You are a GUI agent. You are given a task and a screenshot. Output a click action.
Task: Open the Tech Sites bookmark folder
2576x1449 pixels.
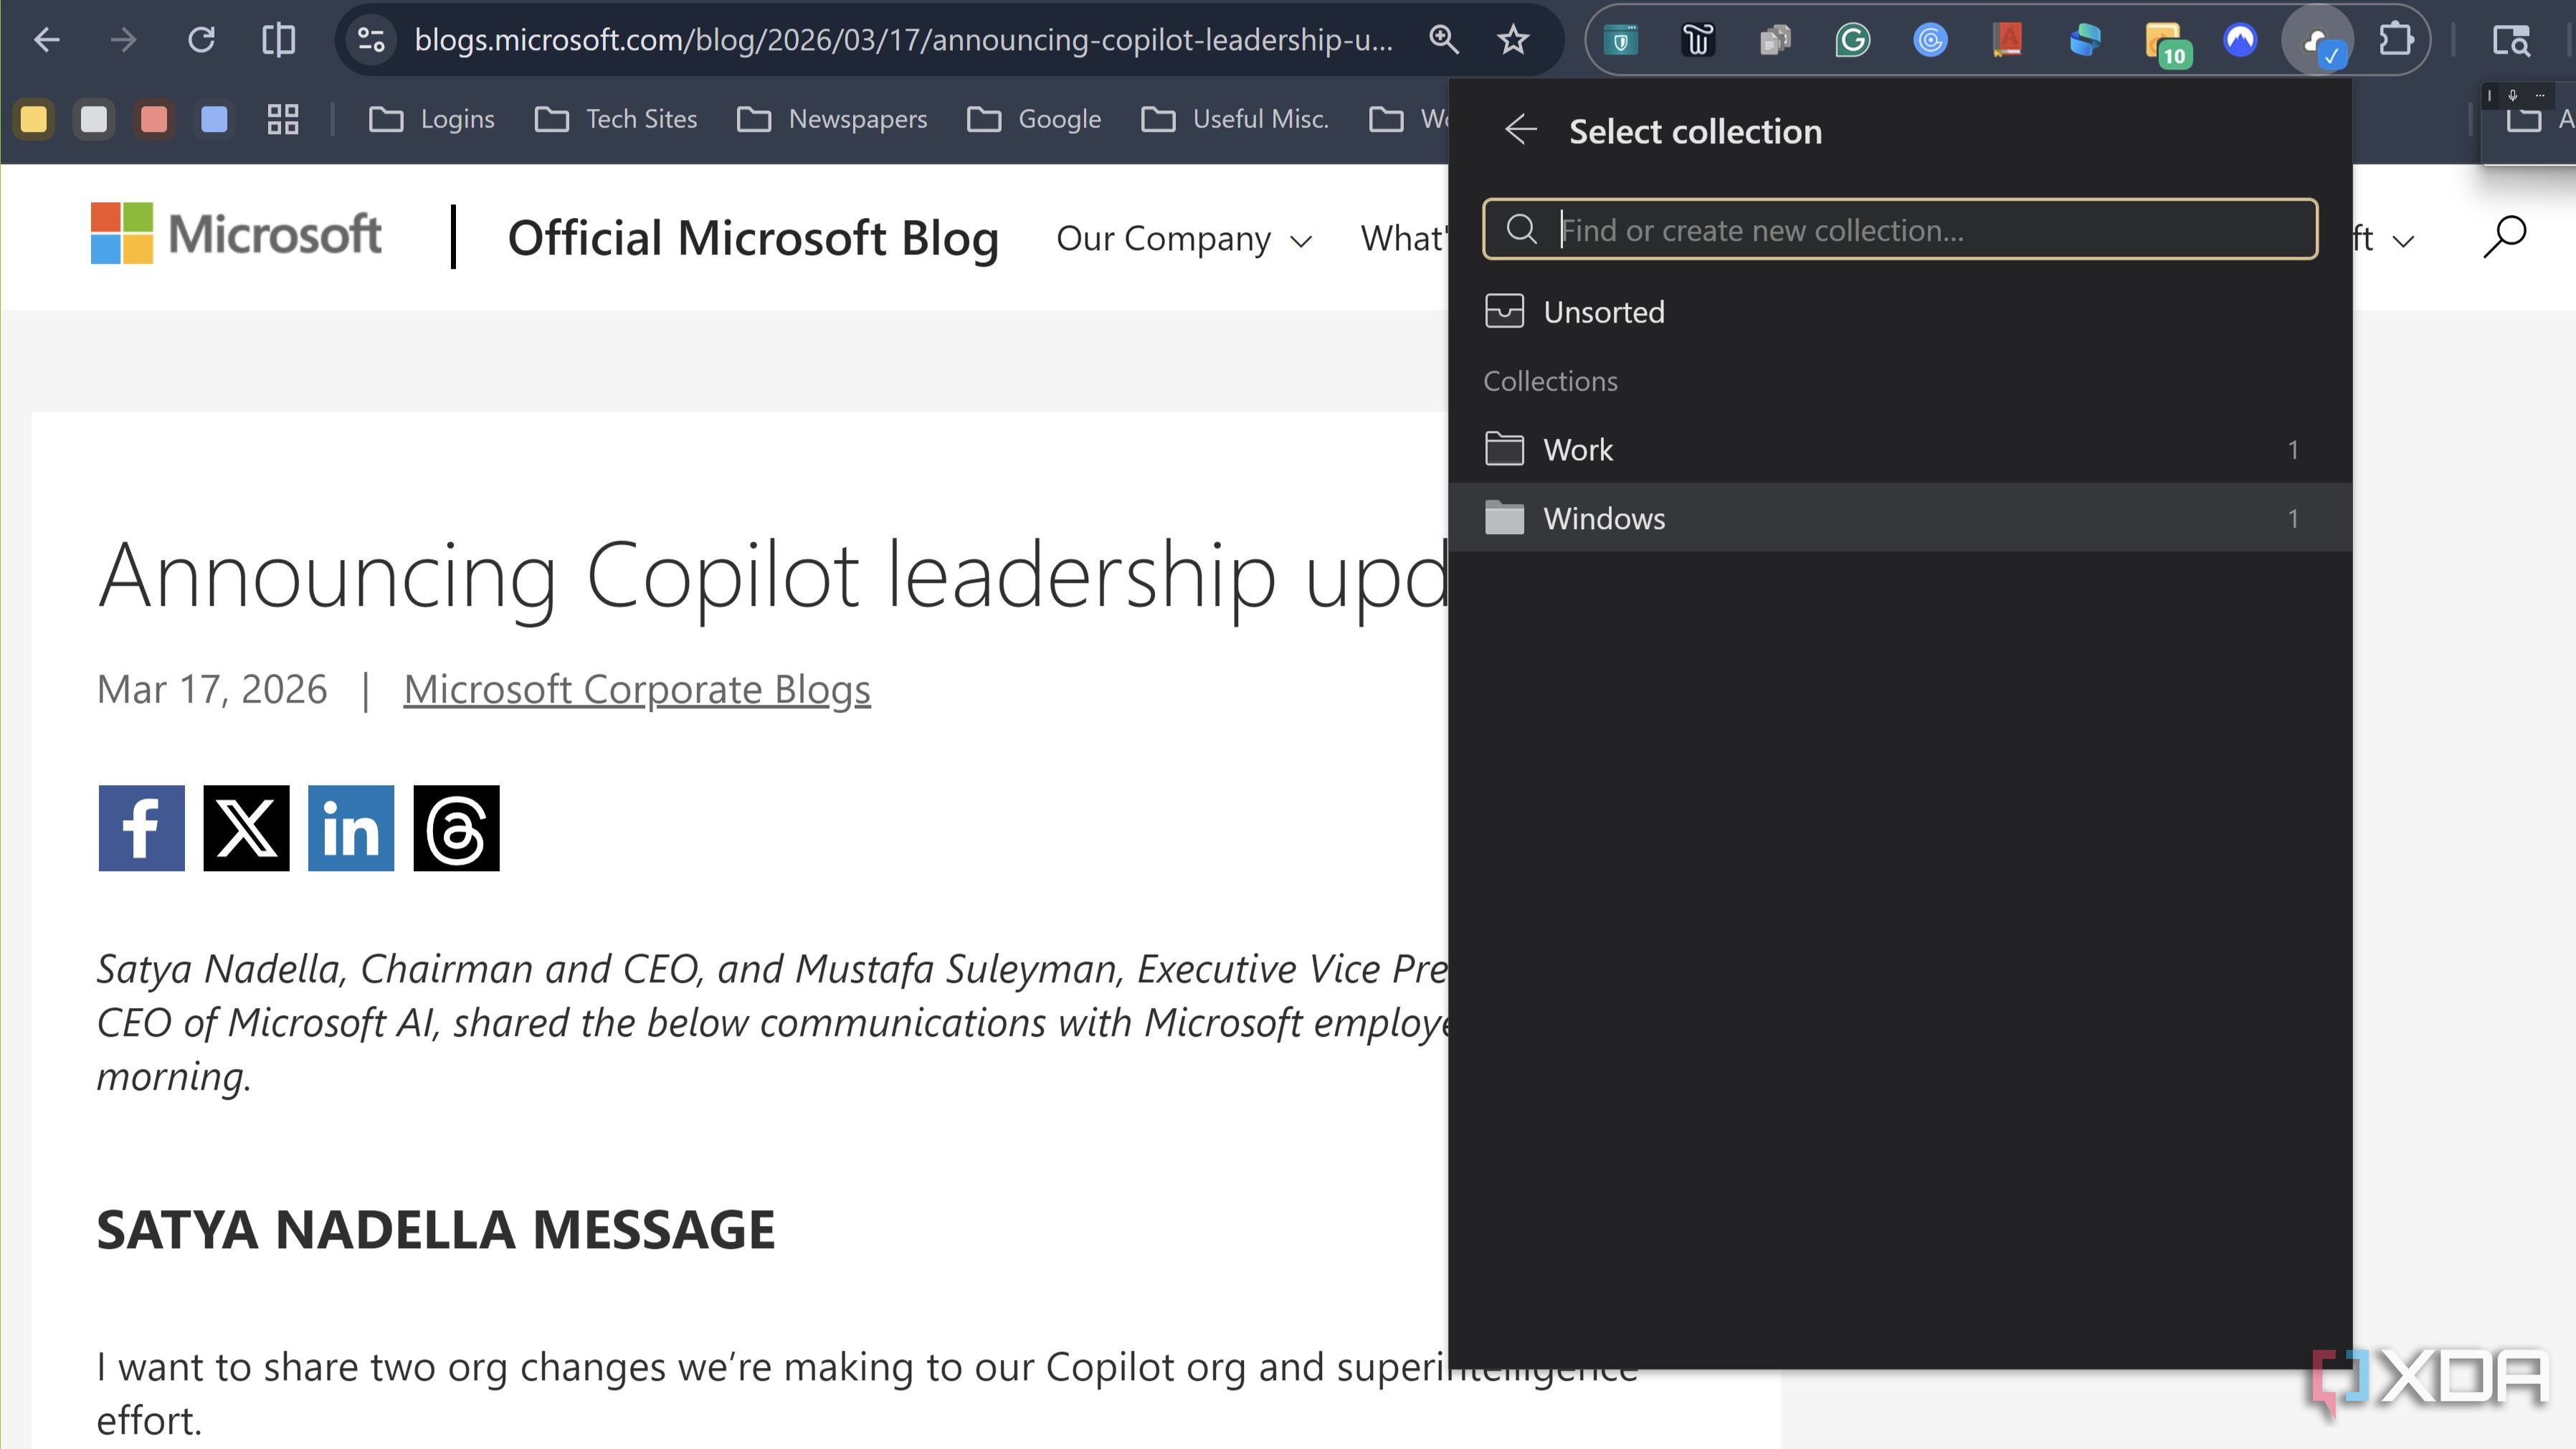616,119
